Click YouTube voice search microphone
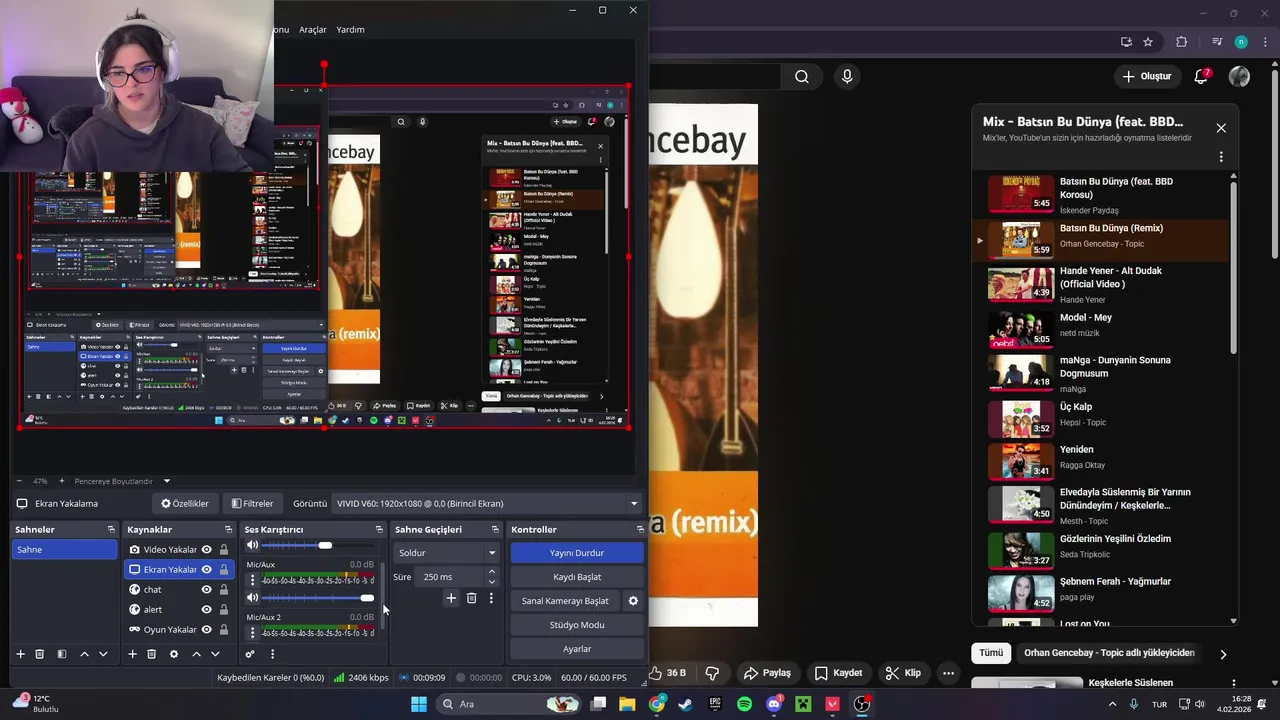This screenshot has width=1280, height=720. point(848,76)
